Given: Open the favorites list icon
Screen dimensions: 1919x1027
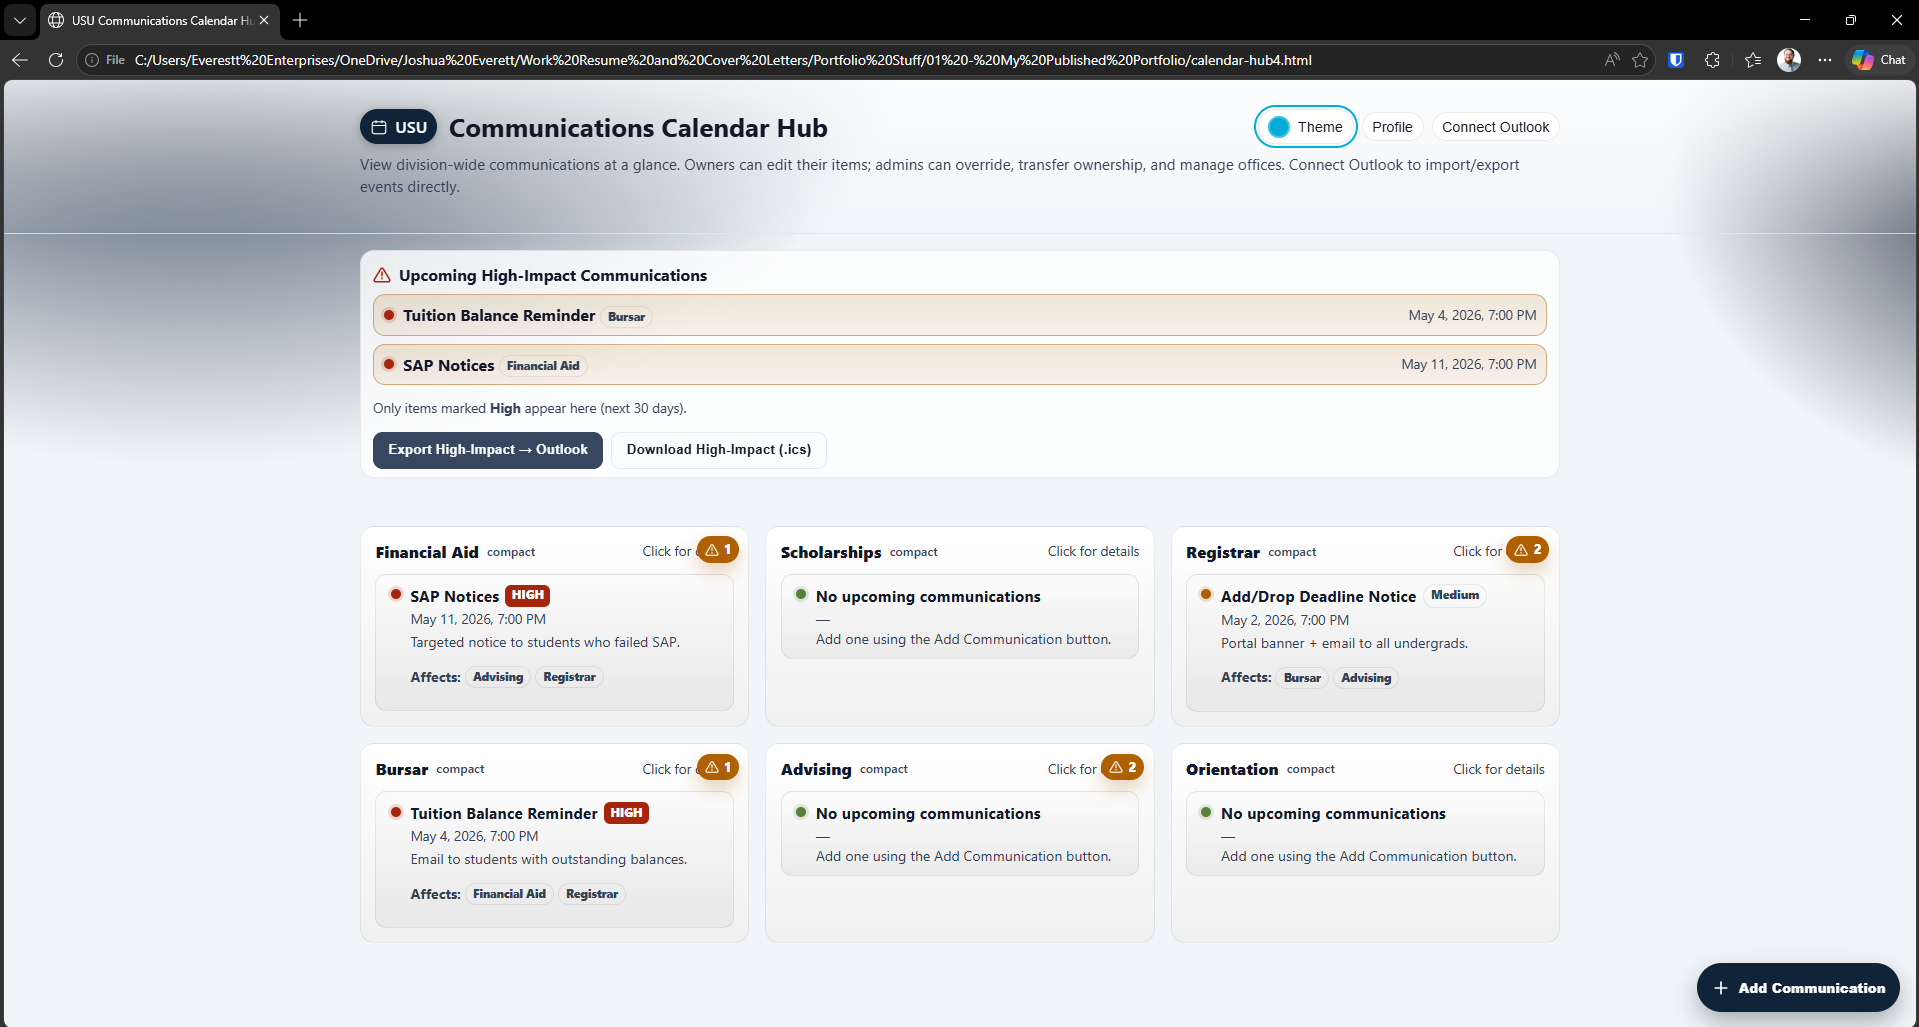Looking at the screenshot, I should point(1752,60).
